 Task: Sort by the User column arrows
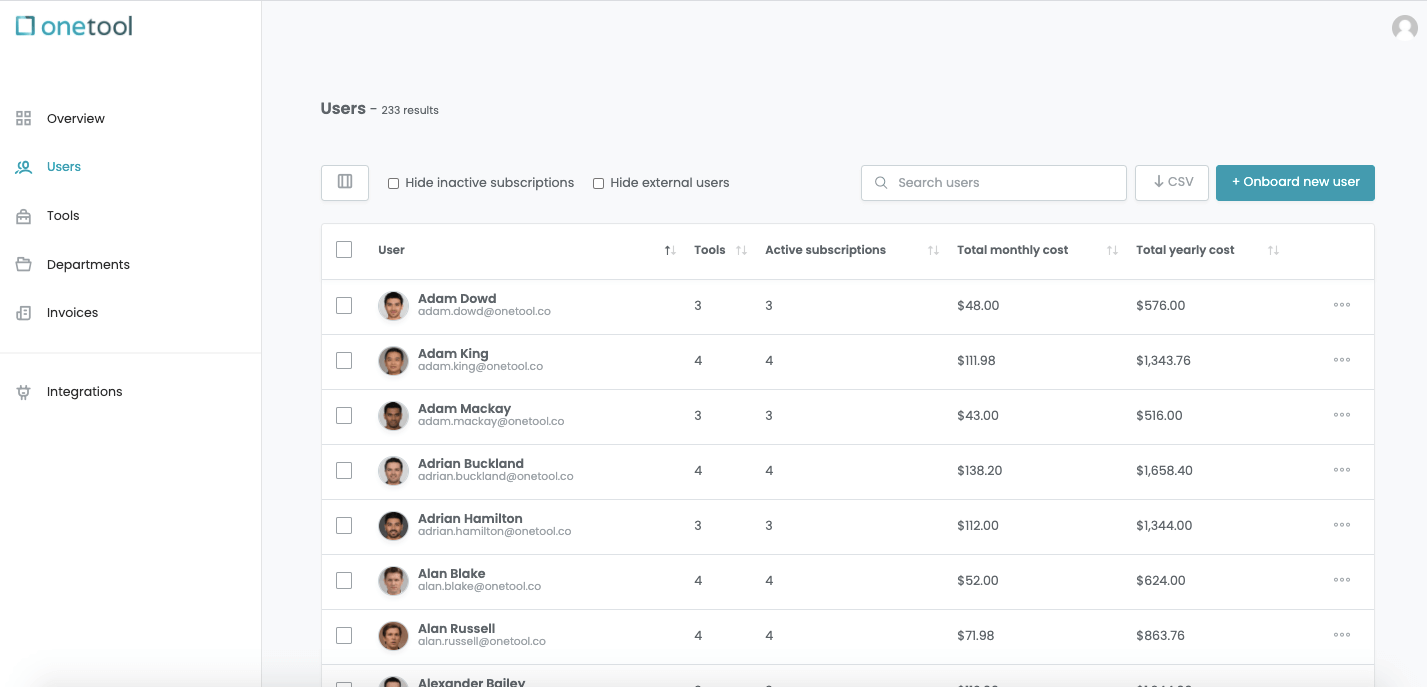click(x=670, y=250)
